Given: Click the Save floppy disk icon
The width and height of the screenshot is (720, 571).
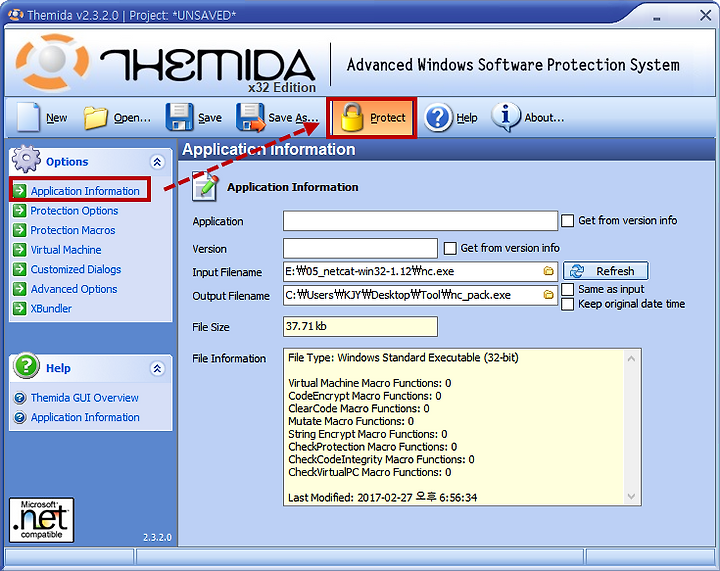Looking at the screenshot, I should (x=179, y=118).
